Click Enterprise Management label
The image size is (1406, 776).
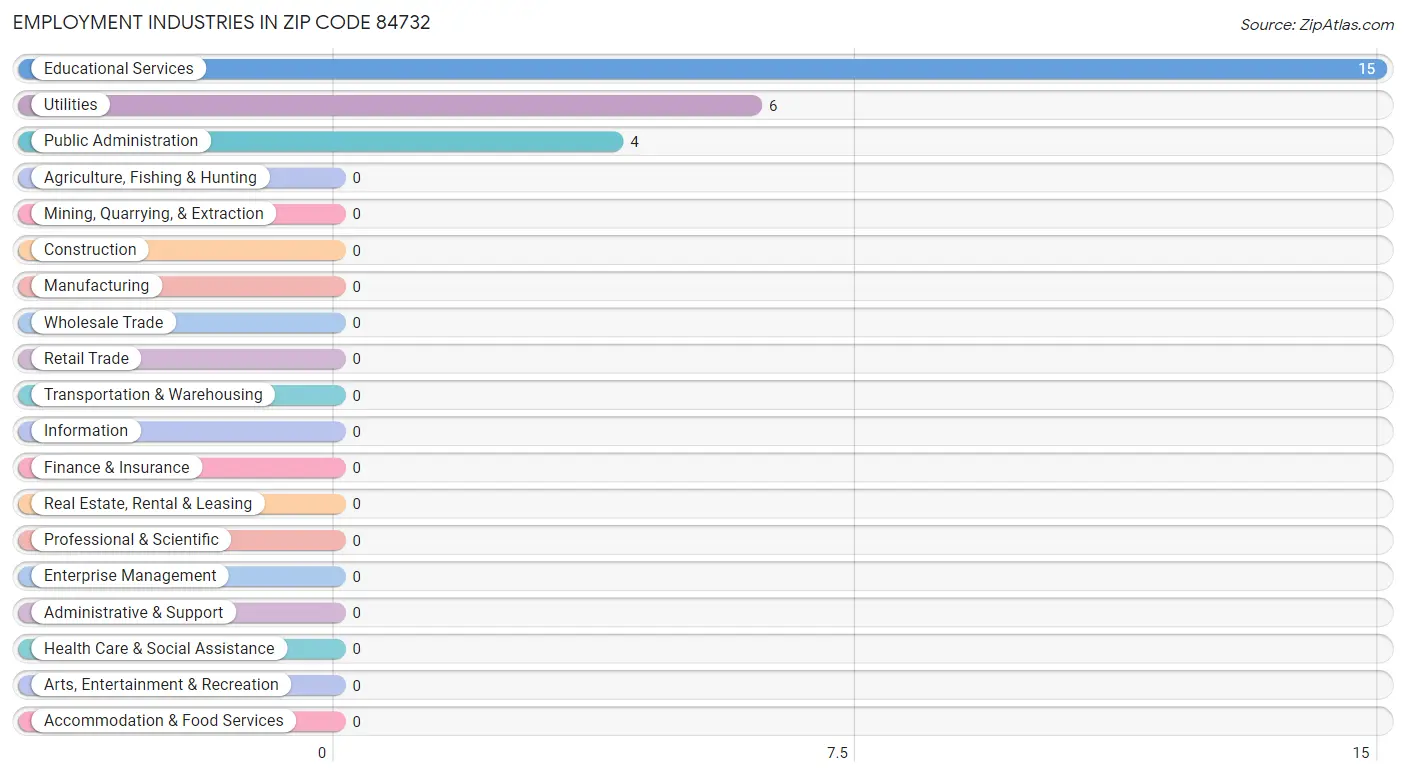(130, 576)
